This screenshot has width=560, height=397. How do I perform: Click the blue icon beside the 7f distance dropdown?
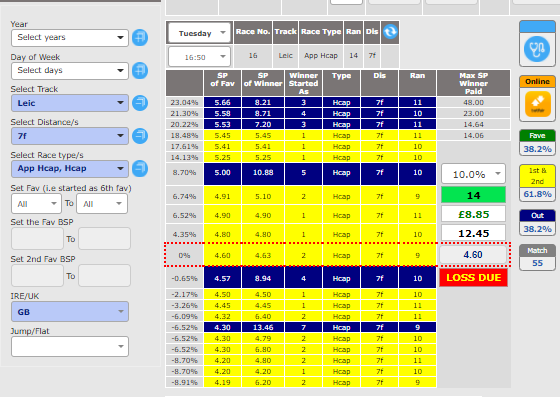click(140, 136)
